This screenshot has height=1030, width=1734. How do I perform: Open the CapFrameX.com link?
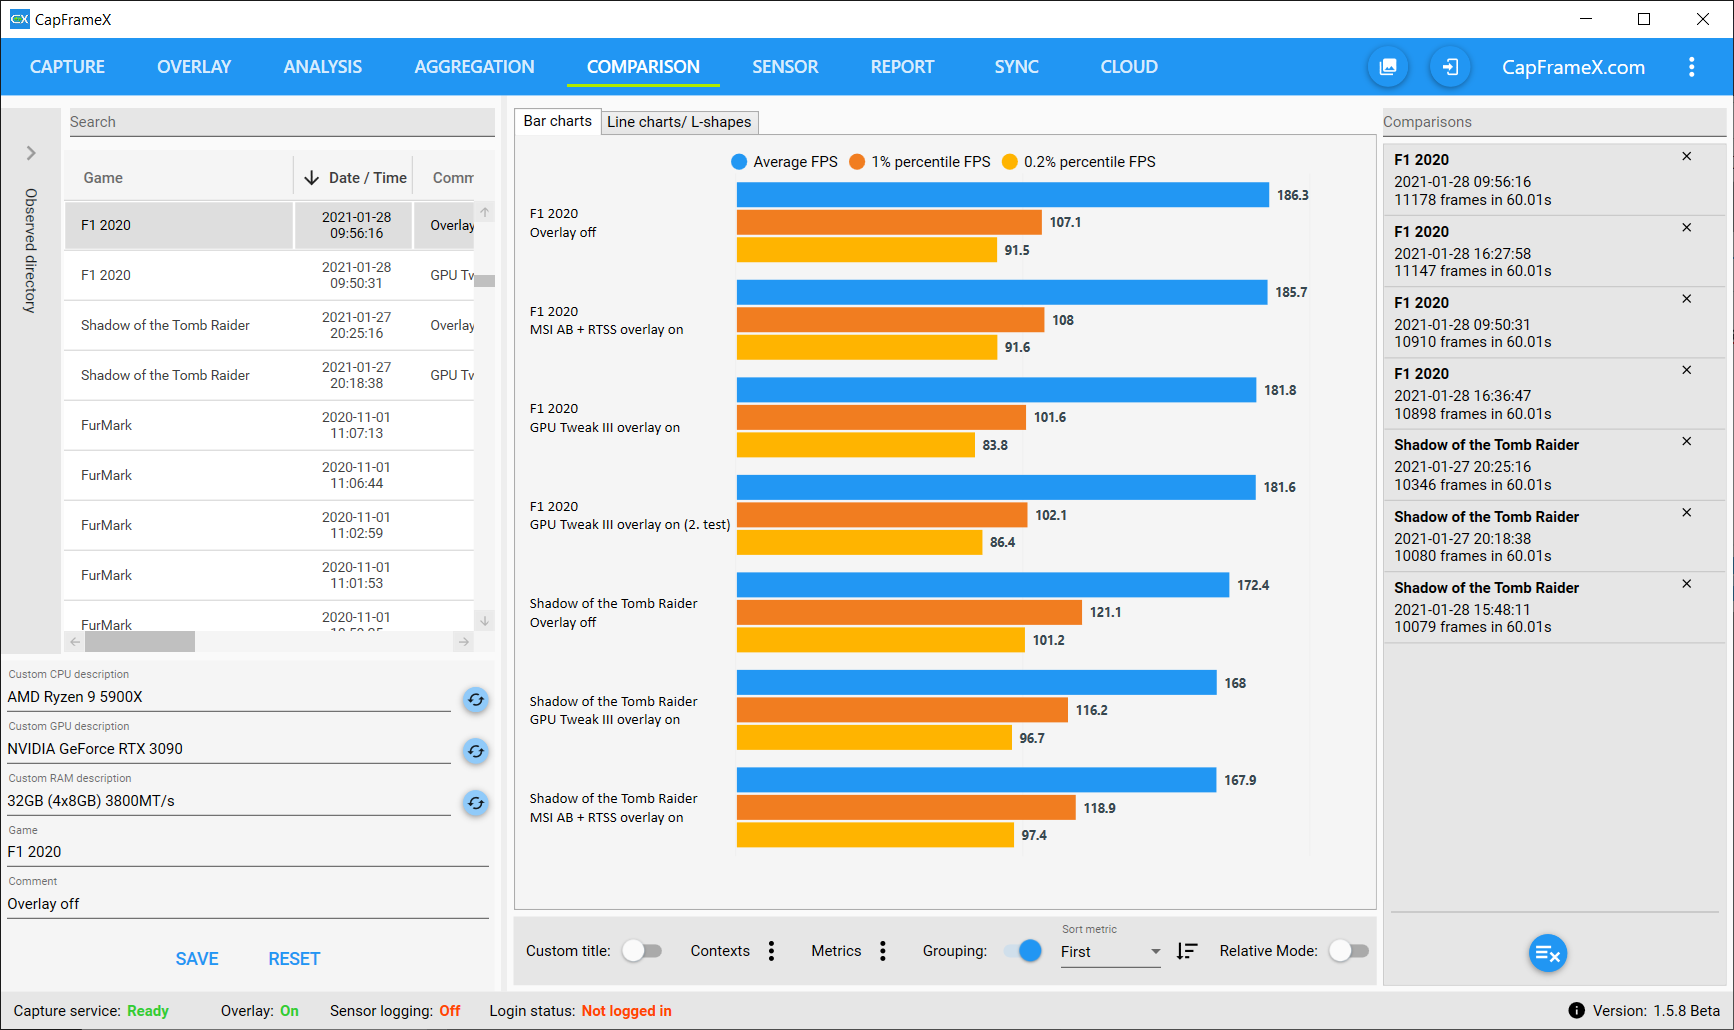tap(1573, 67)
